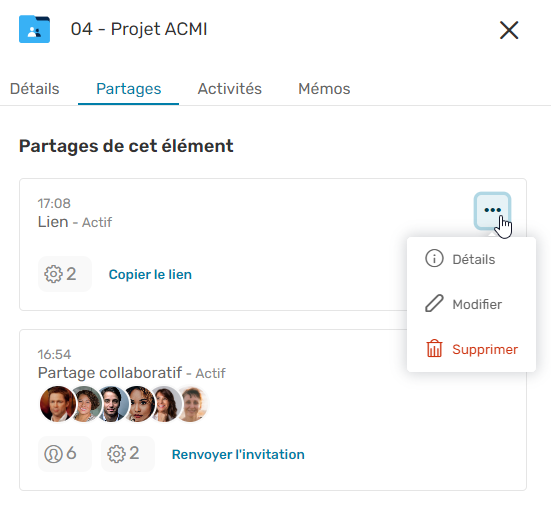The width and height of the screenshot is (551, 506).
Task: Click the red trash bin icon
Action: 434,349
